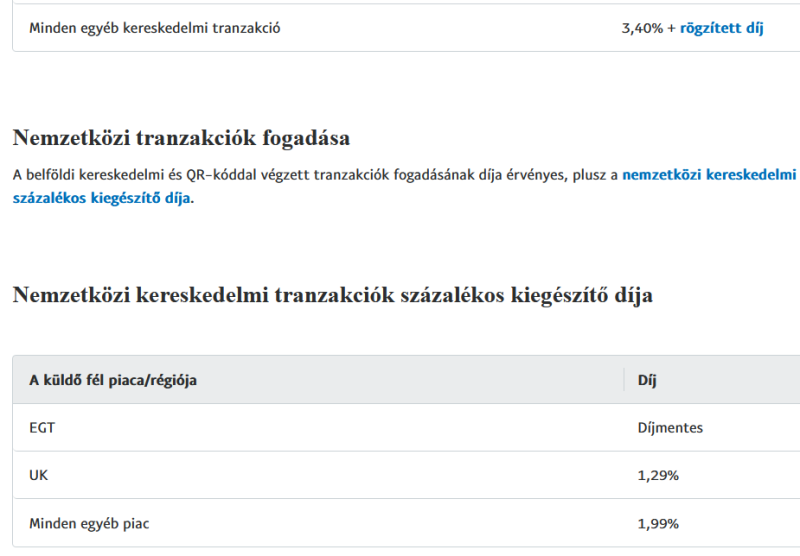Select the "A küldő fél piaca/régiója" column header
800x556 pixels.
112,381
